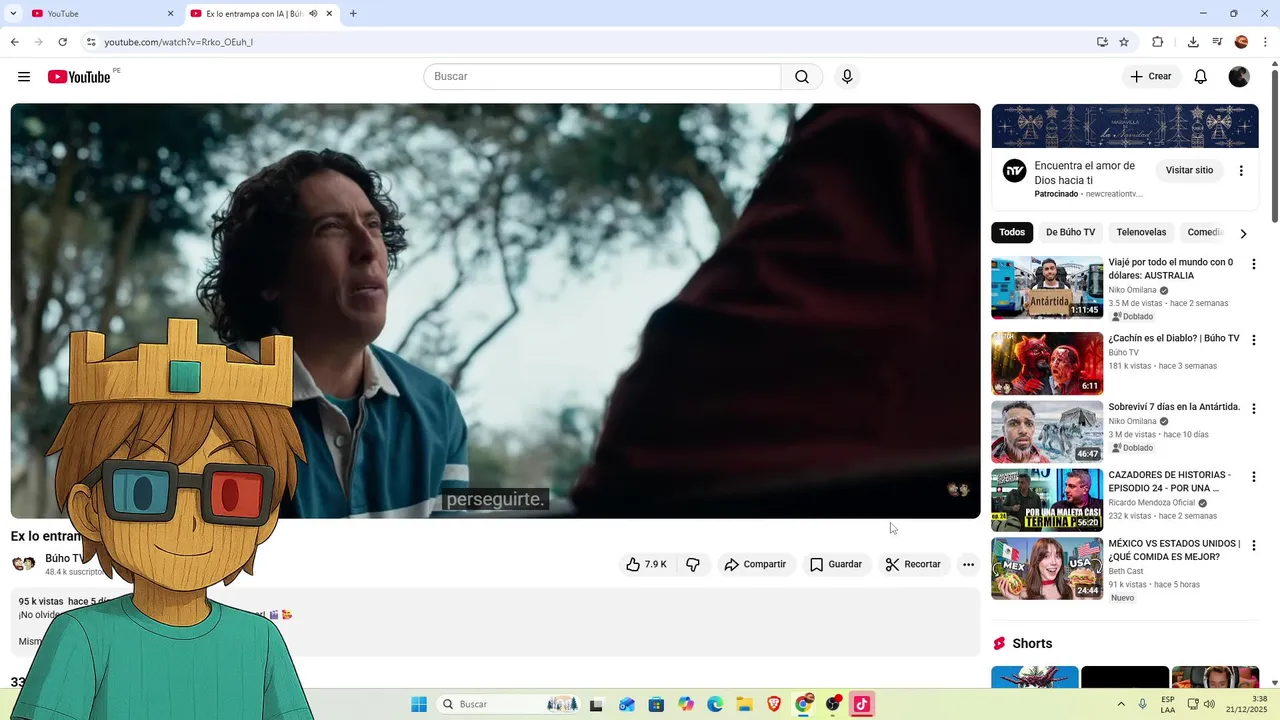Open Microsoft Edge from taskbar
The image size is (1280, 720).
click(715, 704)
